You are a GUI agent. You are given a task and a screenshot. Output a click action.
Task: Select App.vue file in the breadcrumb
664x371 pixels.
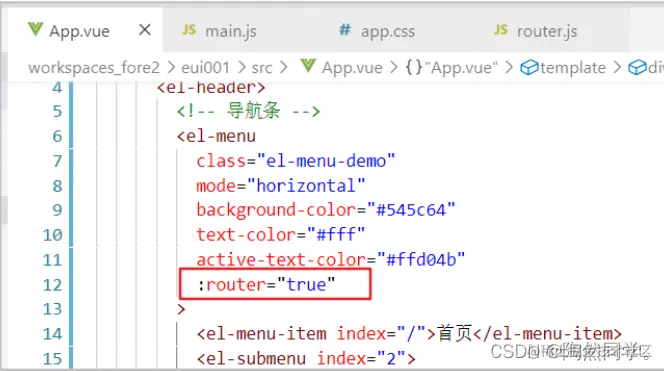352,67
